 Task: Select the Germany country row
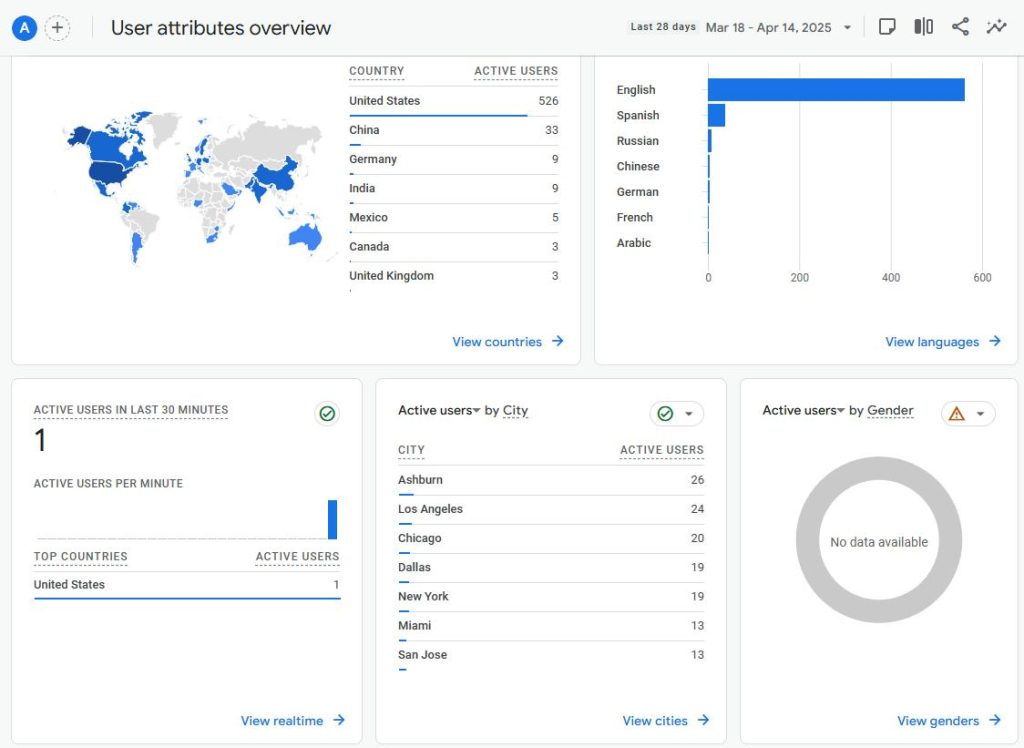(x=454, y=159)
